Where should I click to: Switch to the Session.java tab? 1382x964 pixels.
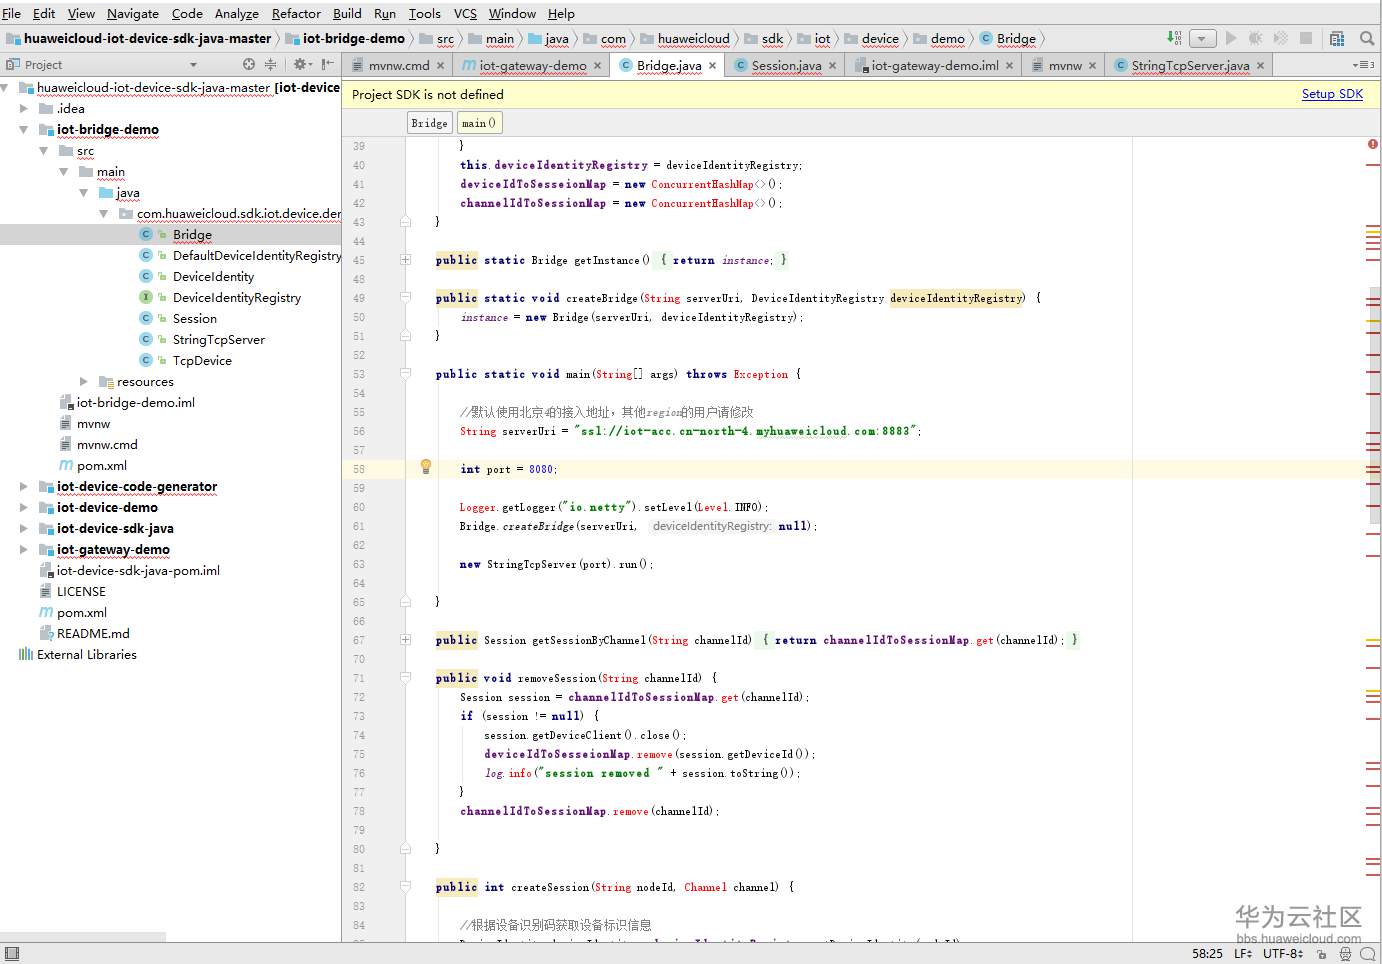[786, 65]
